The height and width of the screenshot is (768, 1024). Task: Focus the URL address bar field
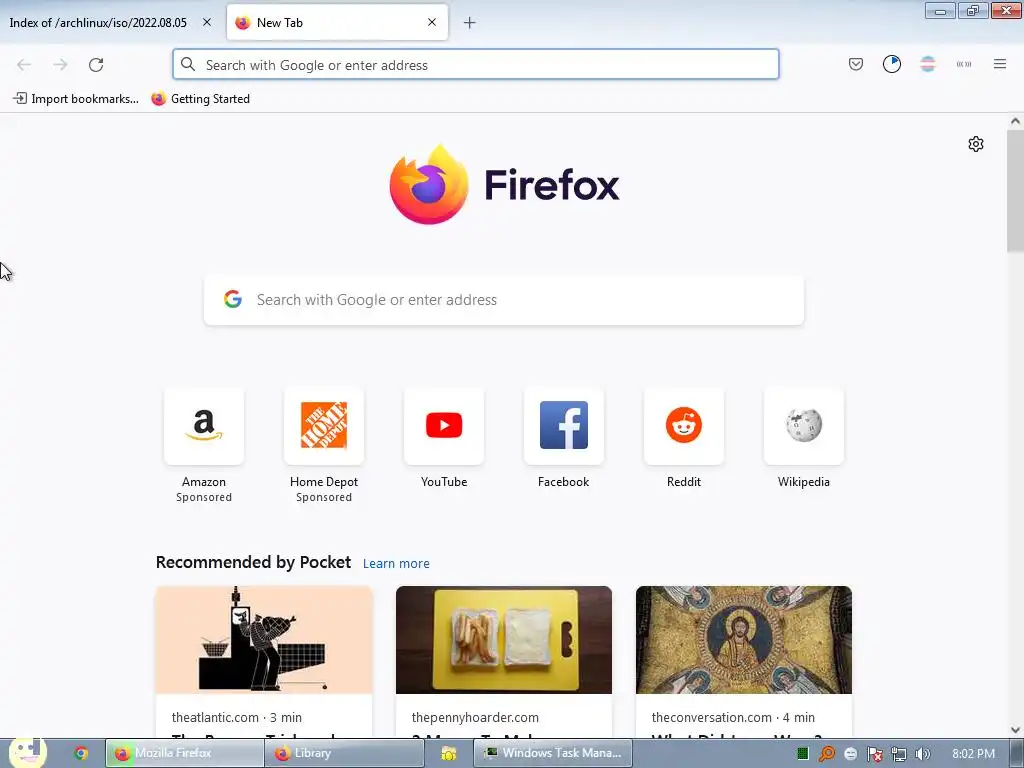tap(475, 64)
